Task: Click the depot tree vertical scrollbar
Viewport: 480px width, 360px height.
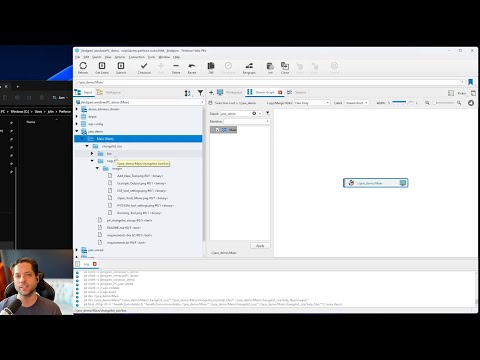Action: point(204,173)
